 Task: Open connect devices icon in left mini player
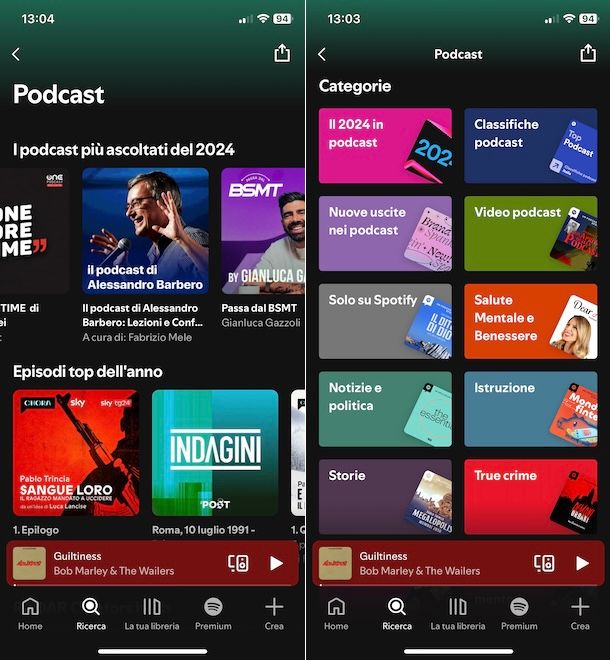click(238, 563)
